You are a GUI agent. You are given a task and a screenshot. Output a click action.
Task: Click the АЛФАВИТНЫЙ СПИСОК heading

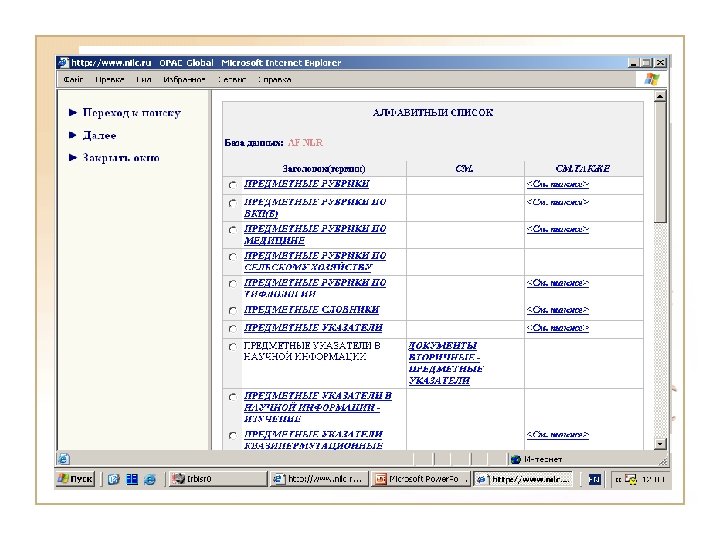433,112
